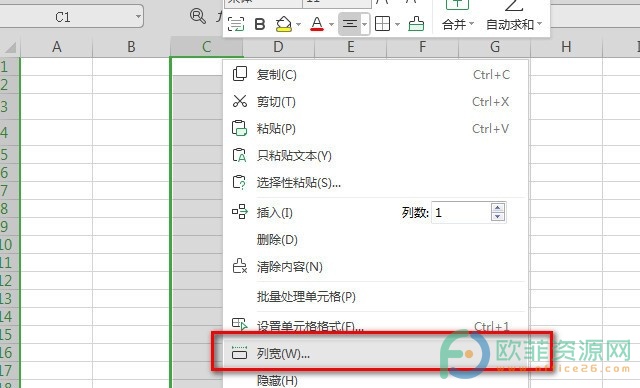
Task: Click the Bold button in mini toolbar
Action: pos(260,24)
